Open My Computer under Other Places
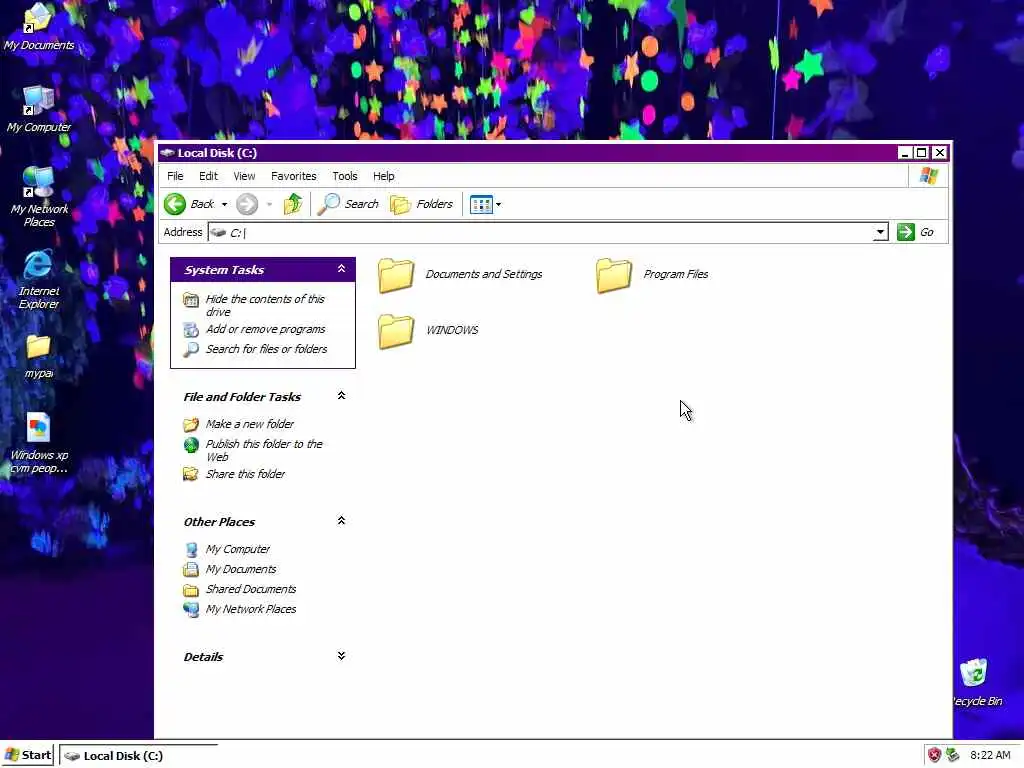Screen dimensions: 1024x768 [238, 549]
